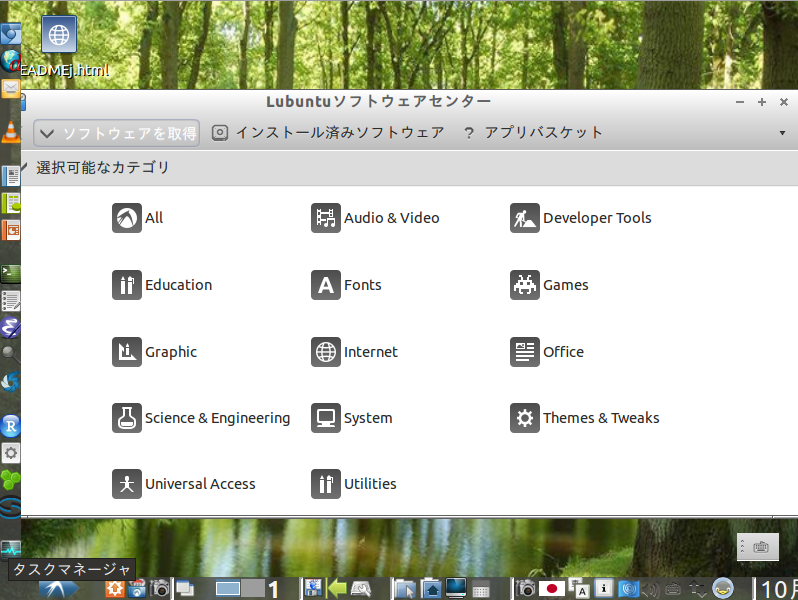This screenshot has width=798, height=600.
Task: Open the Audio & Video category
Action: point(375,218)
